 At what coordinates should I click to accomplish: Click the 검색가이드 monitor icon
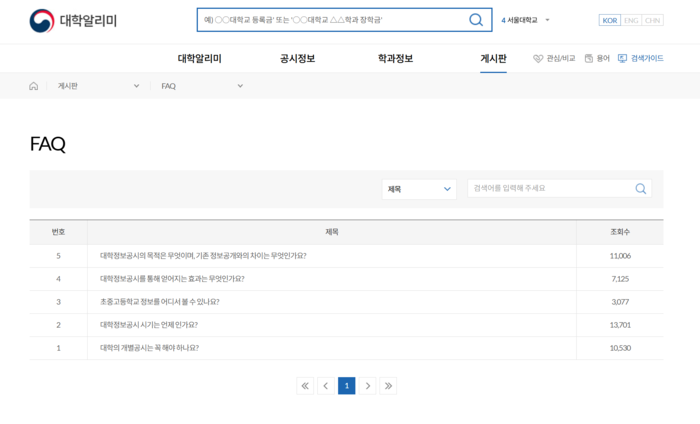[x=622, y=58]
